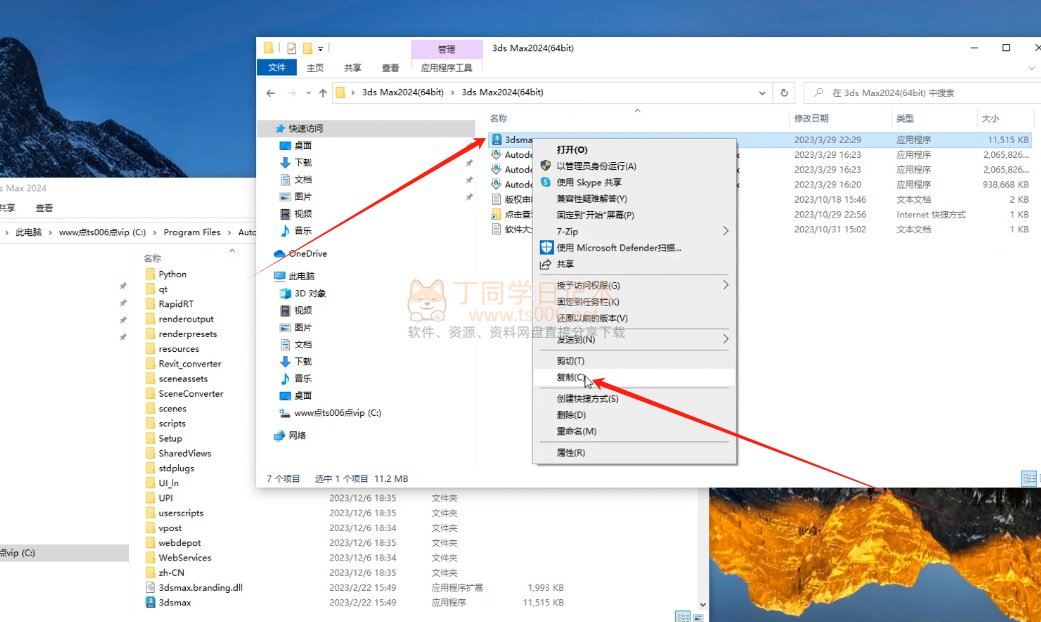Choose 剪切(T) in context menu
The image size is (1041, 622).
pos(635,361)
